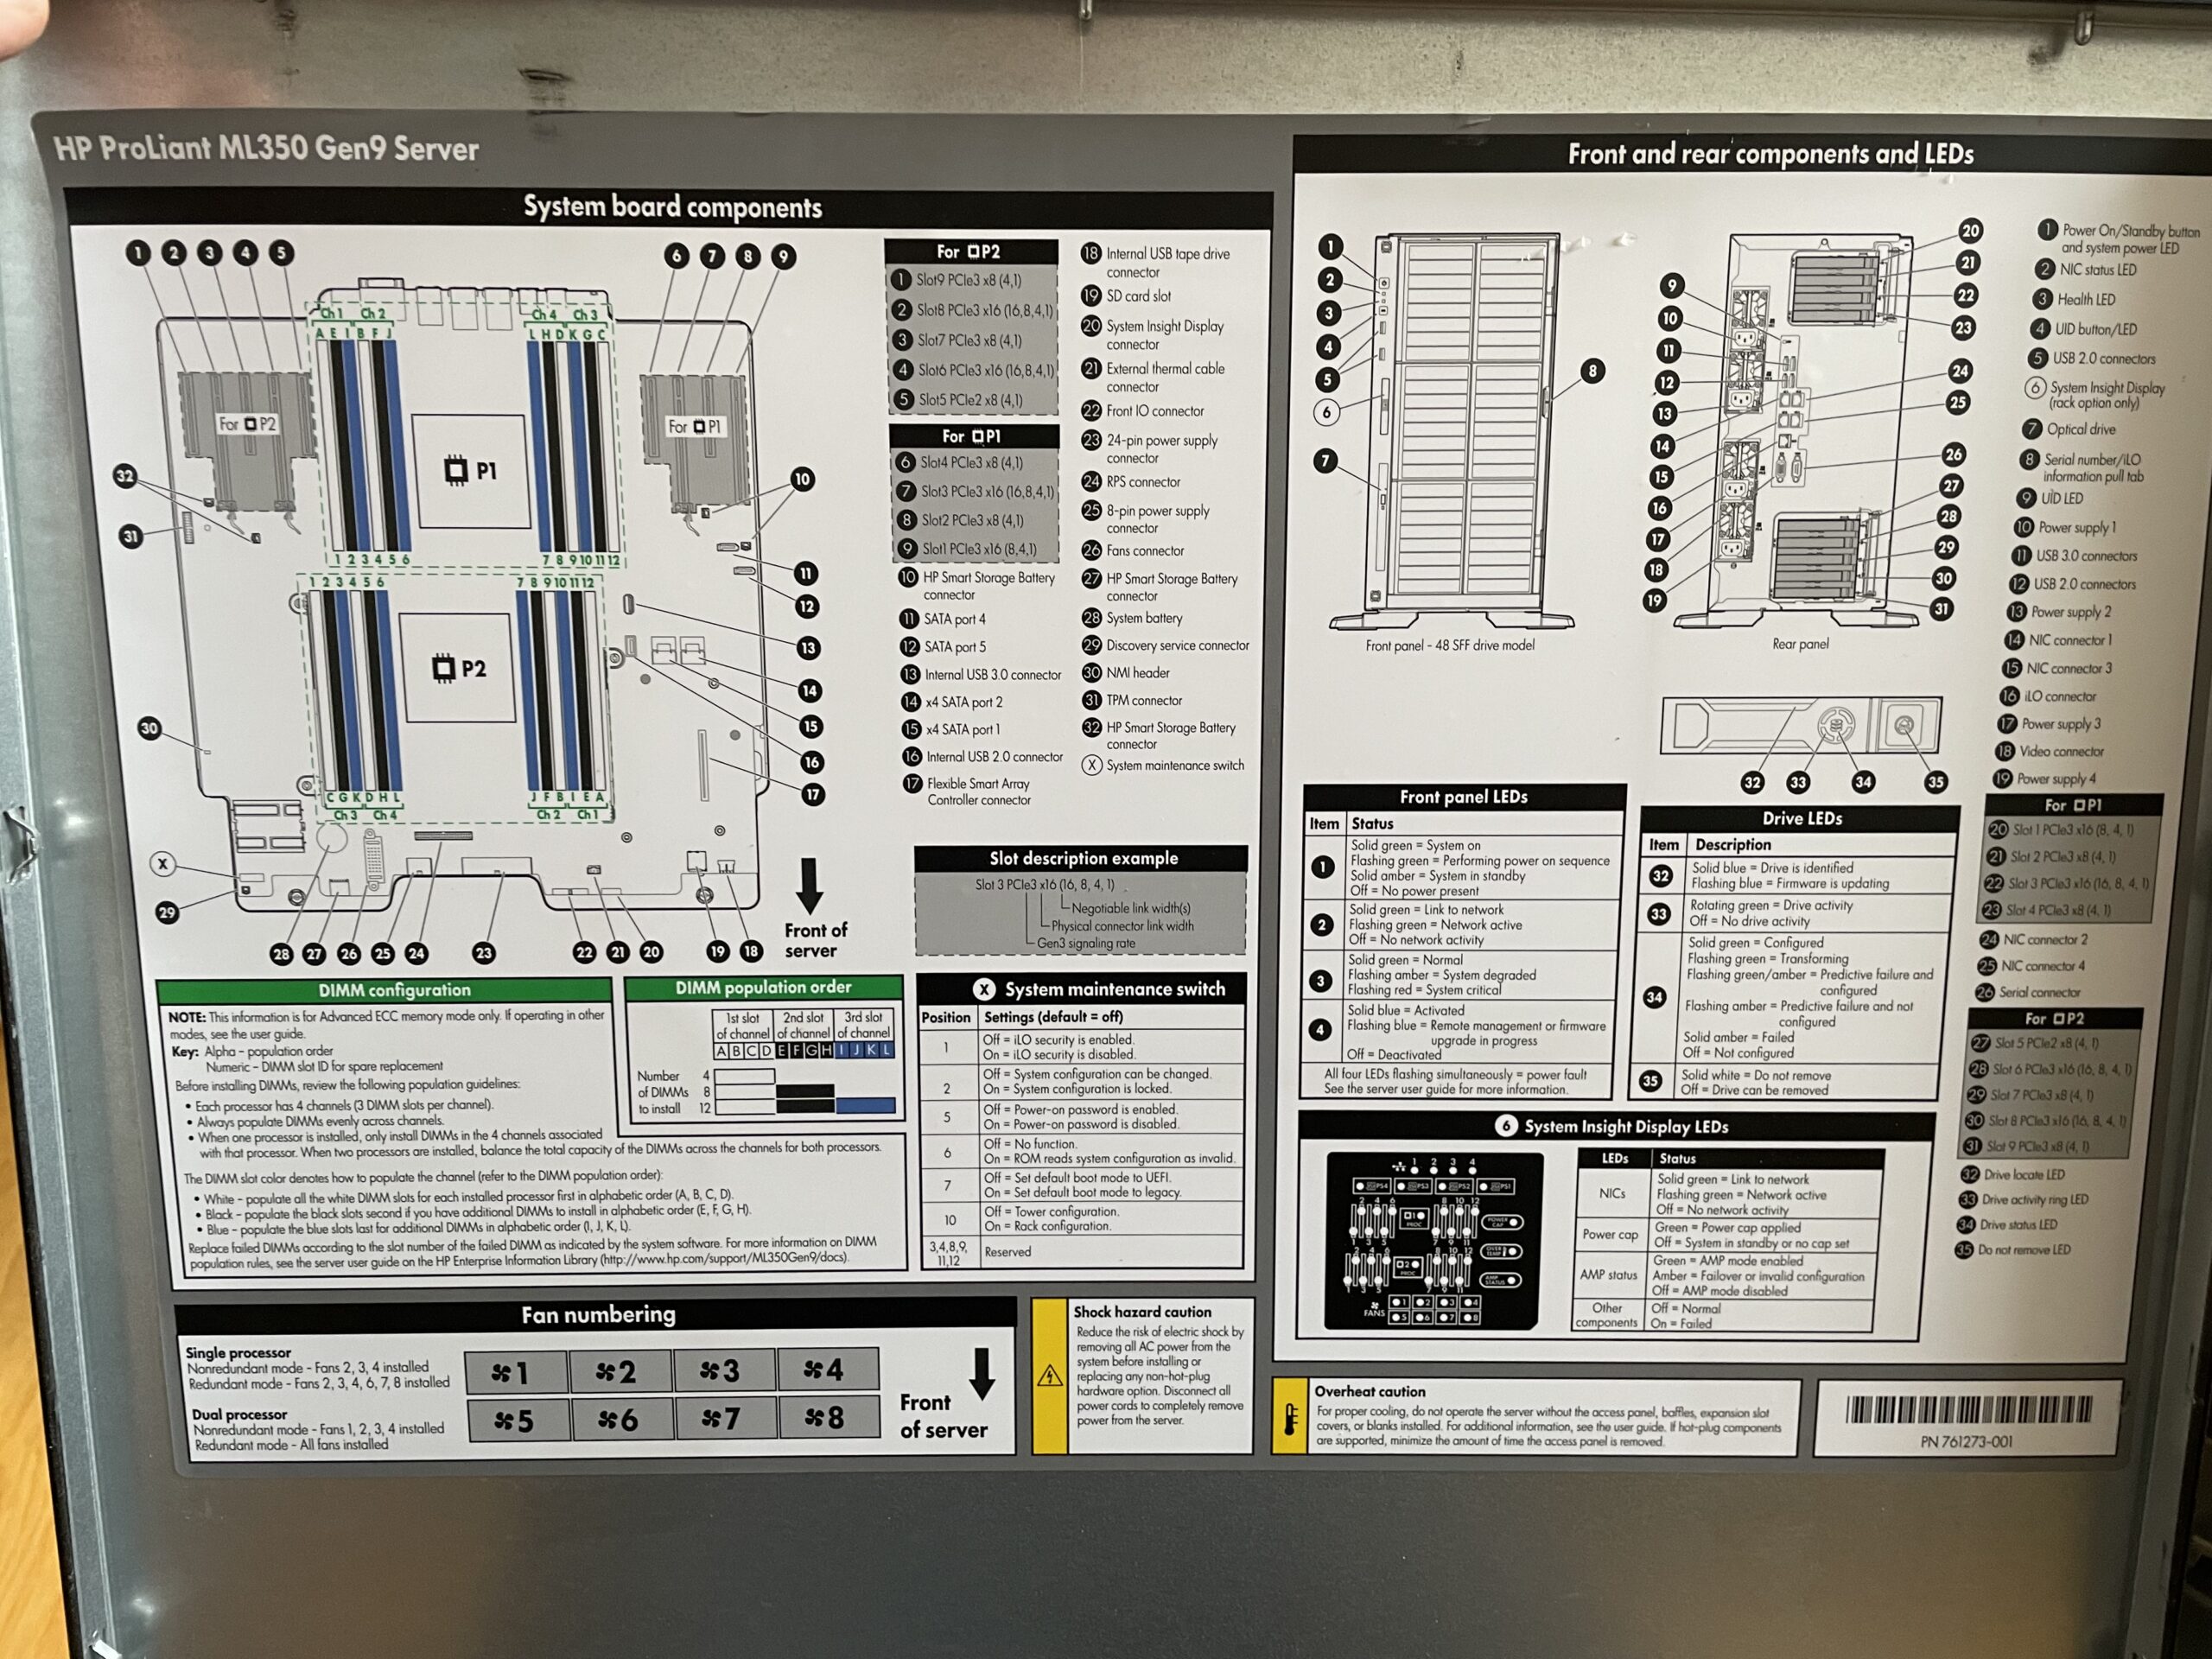Select the Fan 8 box in Fan numbering
Screen dimensions: 2212x1659
[x=829, y=1417]
